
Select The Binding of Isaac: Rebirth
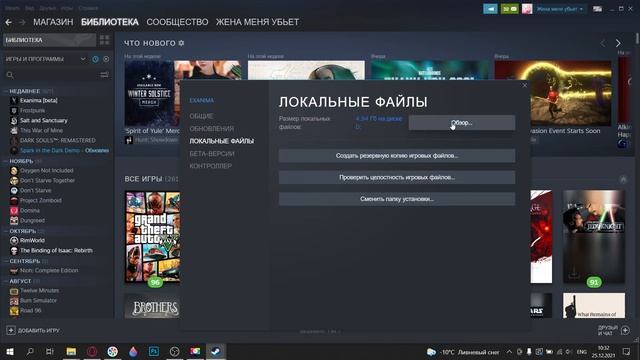(56, 251)
